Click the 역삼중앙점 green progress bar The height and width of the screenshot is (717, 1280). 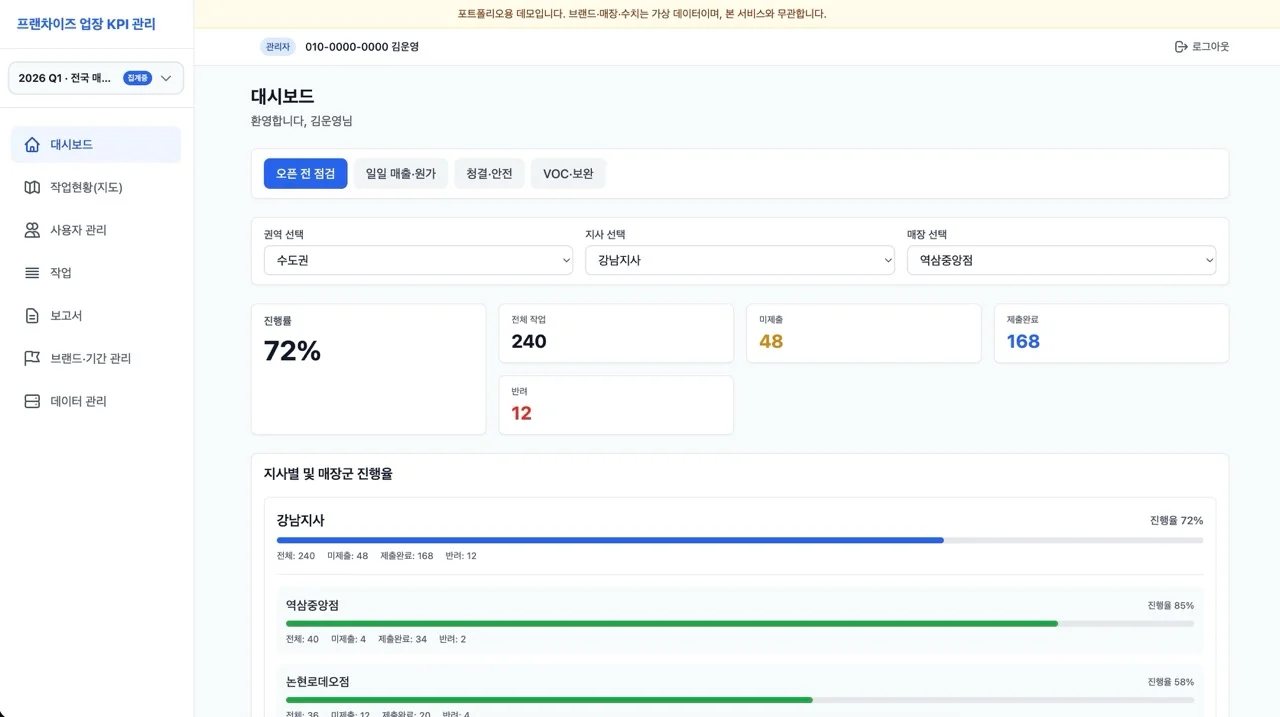tap(740, 623)
